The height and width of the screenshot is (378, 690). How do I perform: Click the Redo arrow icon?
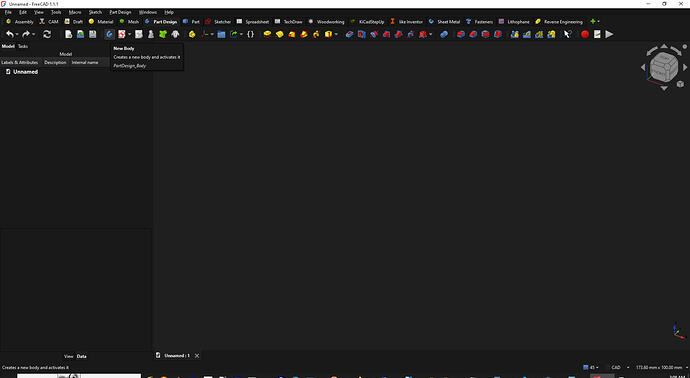pos(26,34)
